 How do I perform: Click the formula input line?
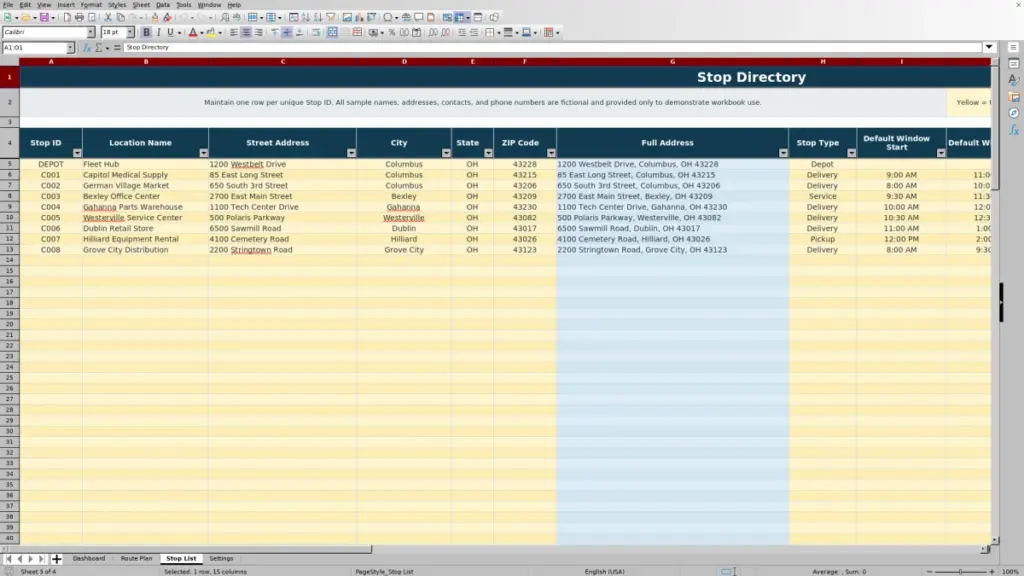[552, 47]
